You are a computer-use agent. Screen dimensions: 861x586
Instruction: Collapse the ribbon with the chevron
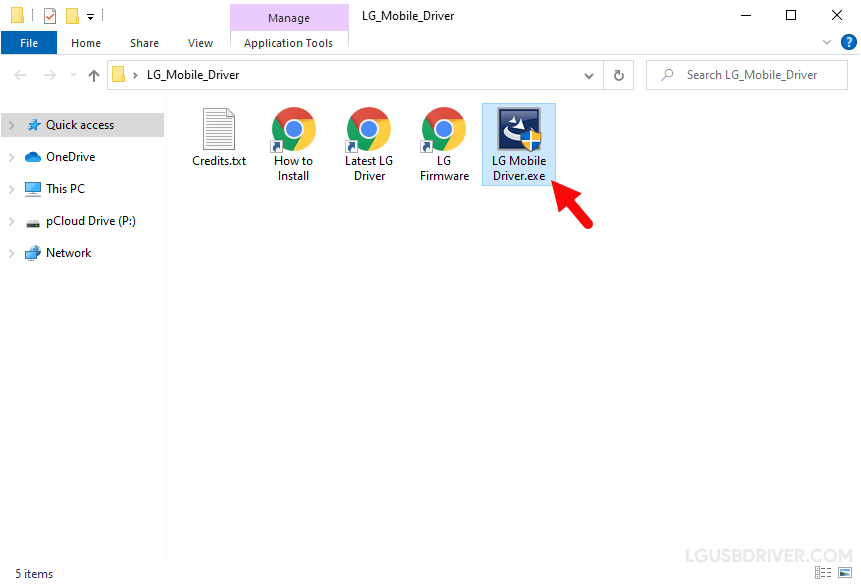(x=826, y=42)
